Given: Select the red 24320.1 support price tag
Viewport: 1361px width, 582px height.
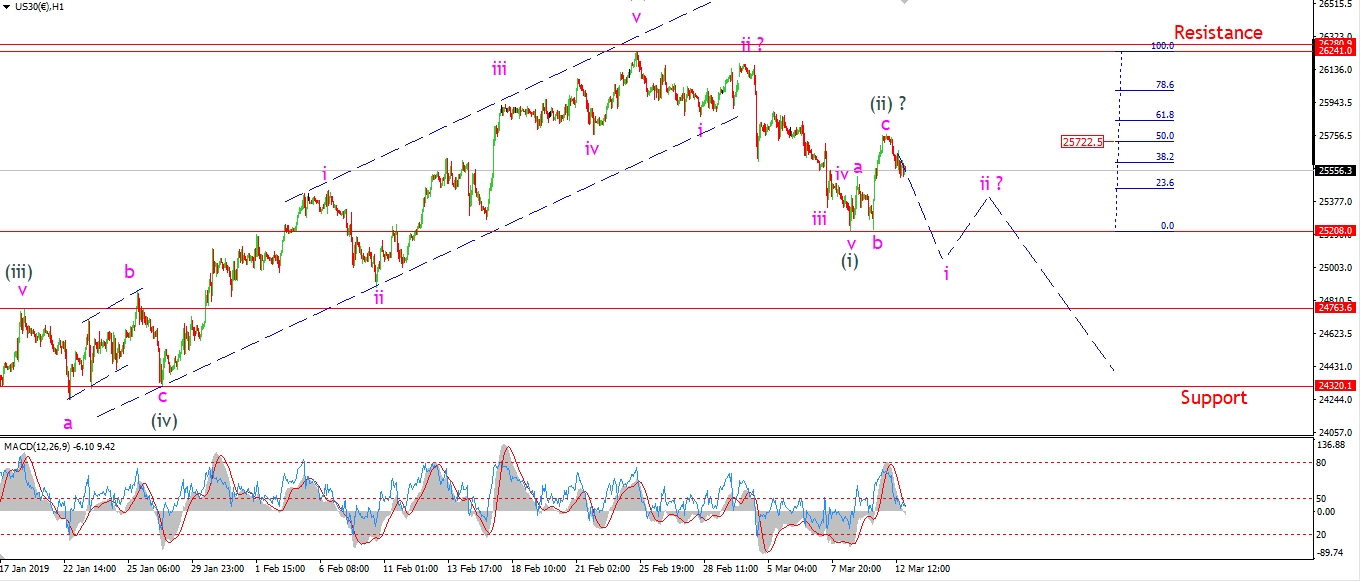Looking at the screenshot, I should coord(1336,386).
